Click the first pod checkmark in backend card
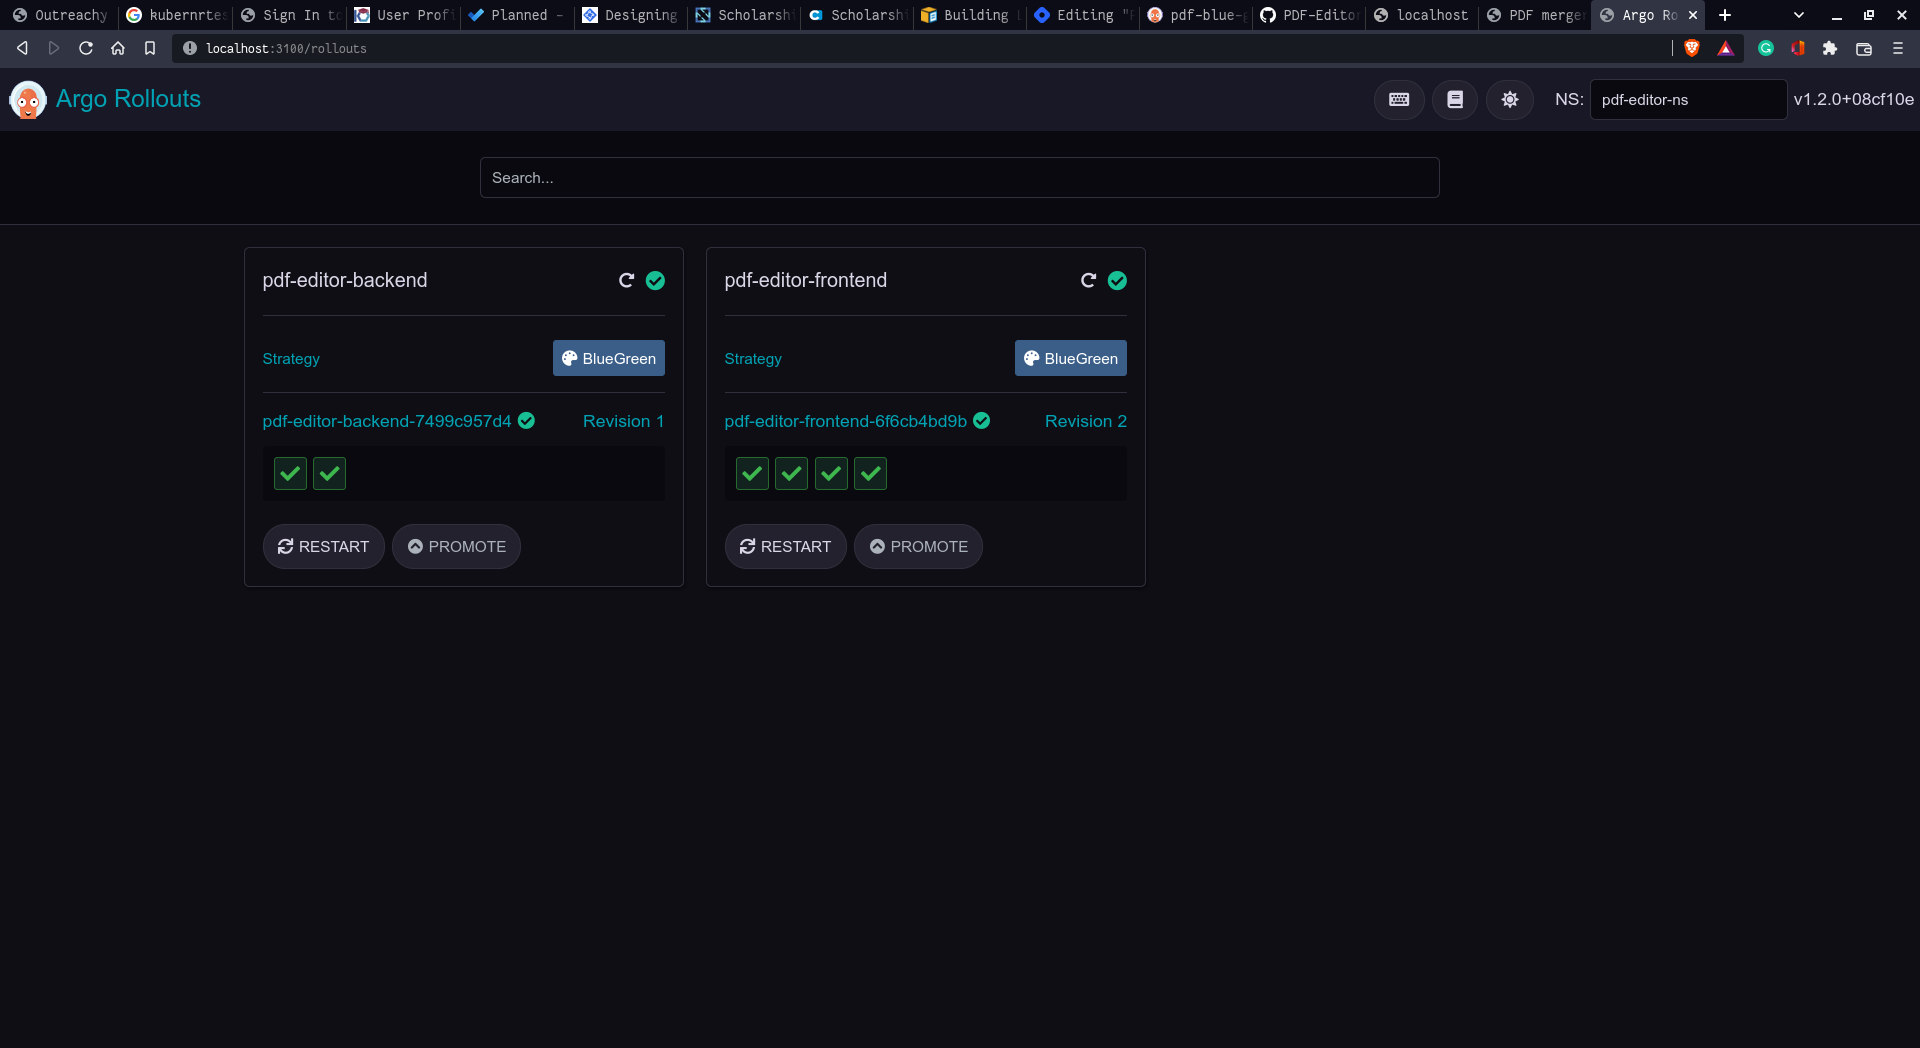The image size is (1920, 1048). [290, 473]
